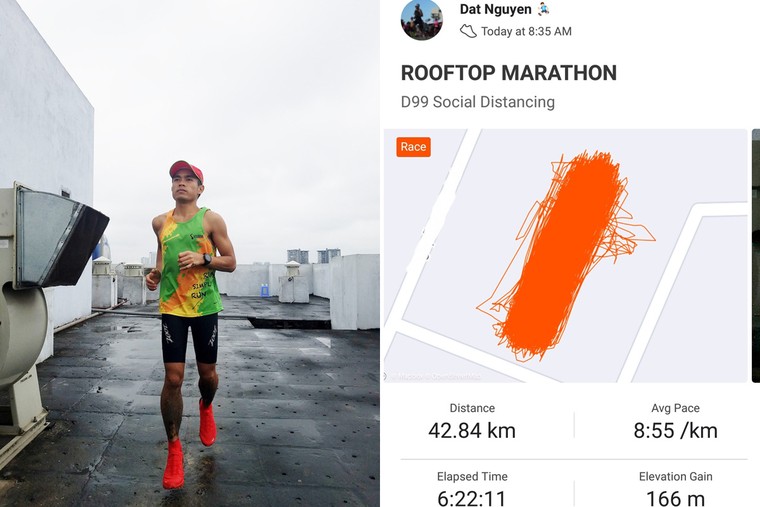Select the Distance 42.84 km stat
Screen dimensions: 760x507
[x=472, y=424]
